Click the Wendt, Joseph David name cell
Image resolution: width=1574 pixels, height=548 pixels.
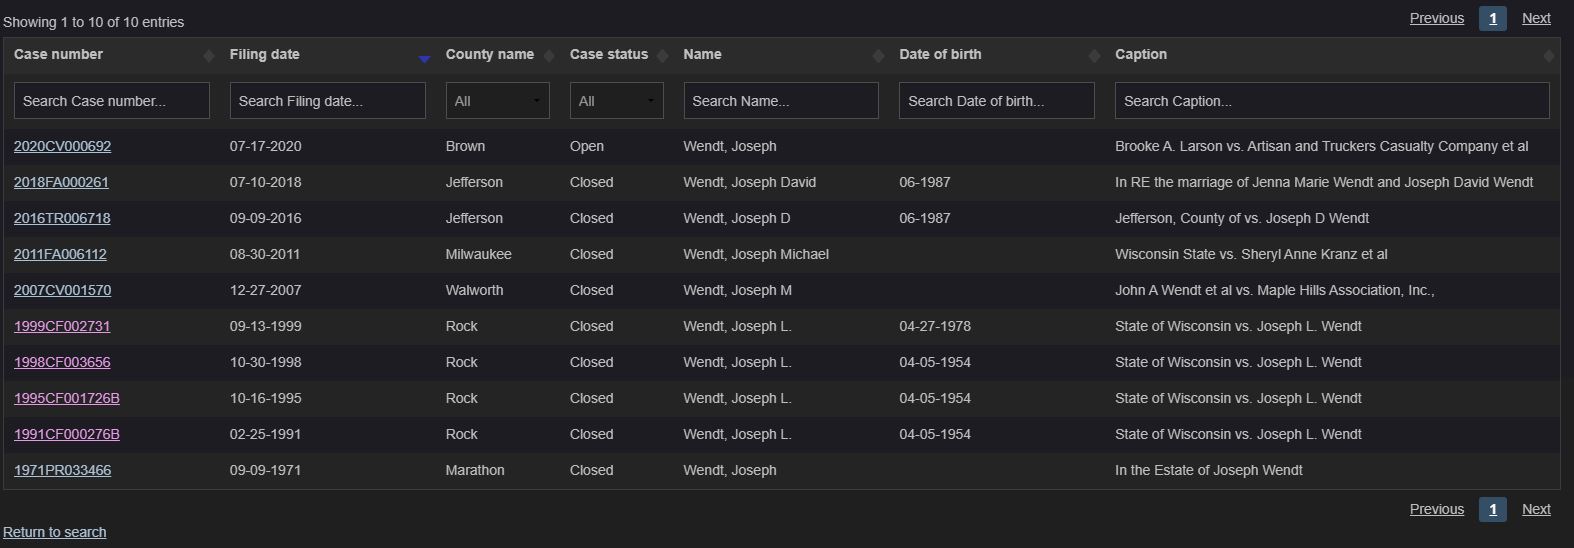tap(750, 182)
